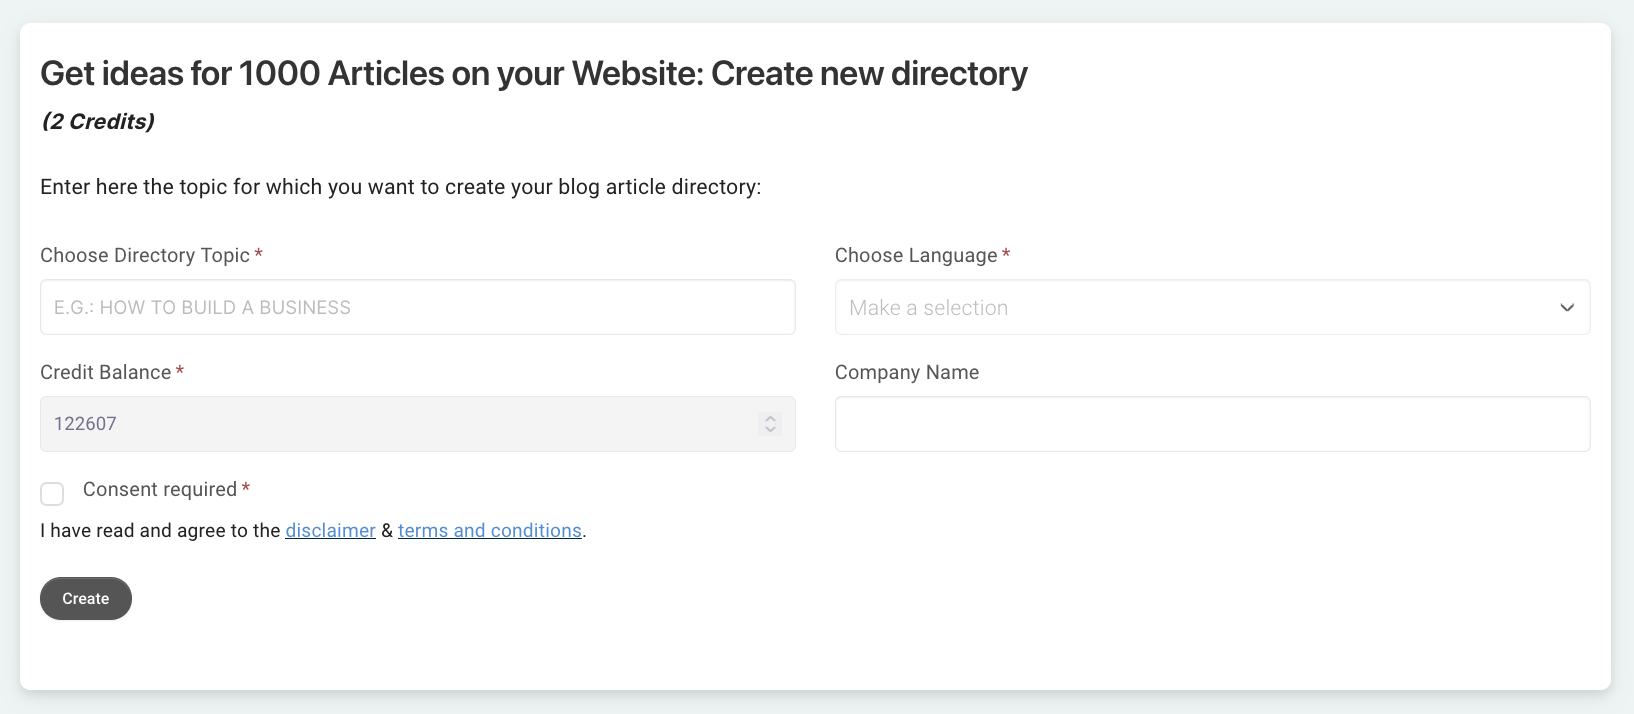Click the "I have read and agree" text
The width and height of the screenshot is (1634, 714).
tap(160, 531)
